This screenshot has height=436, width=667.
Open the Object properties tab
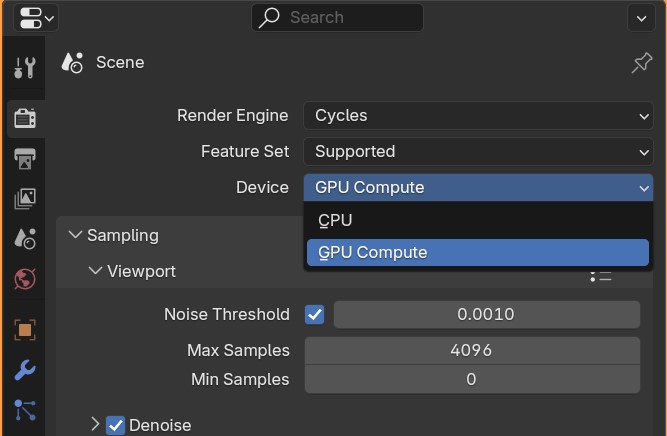25,330
